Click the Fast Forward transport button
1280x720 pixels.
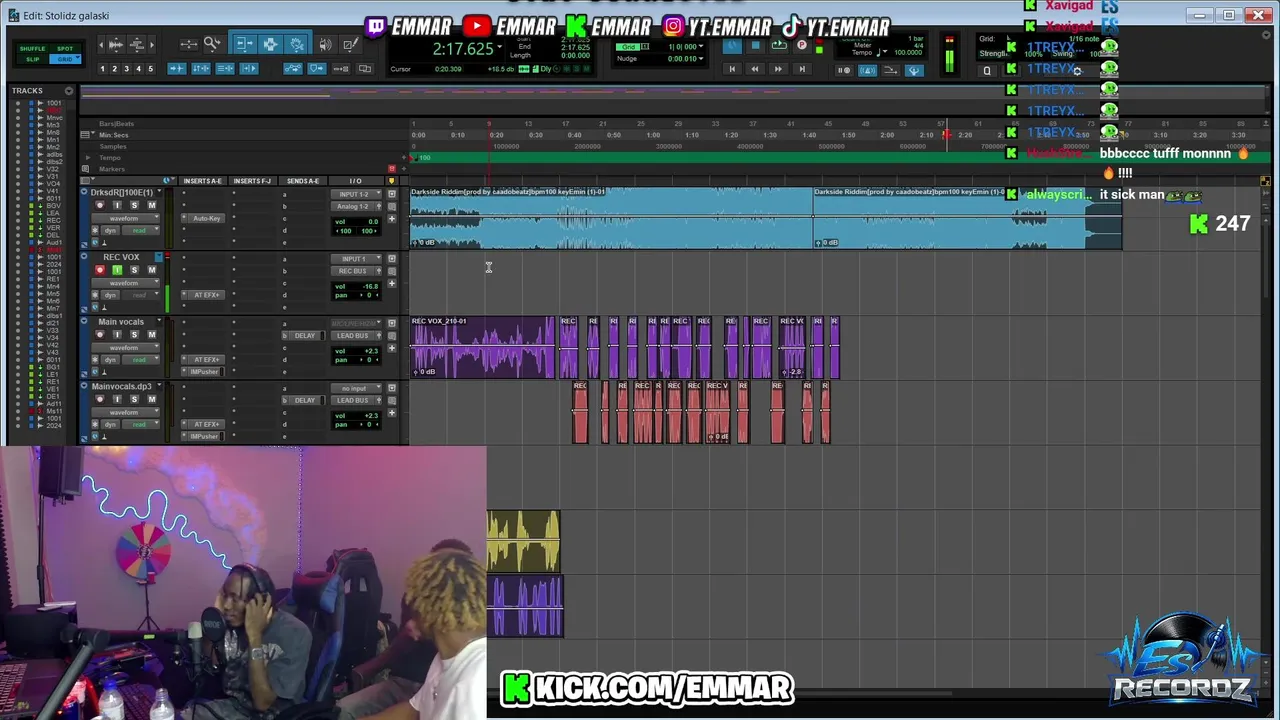(x=778, y=69)
